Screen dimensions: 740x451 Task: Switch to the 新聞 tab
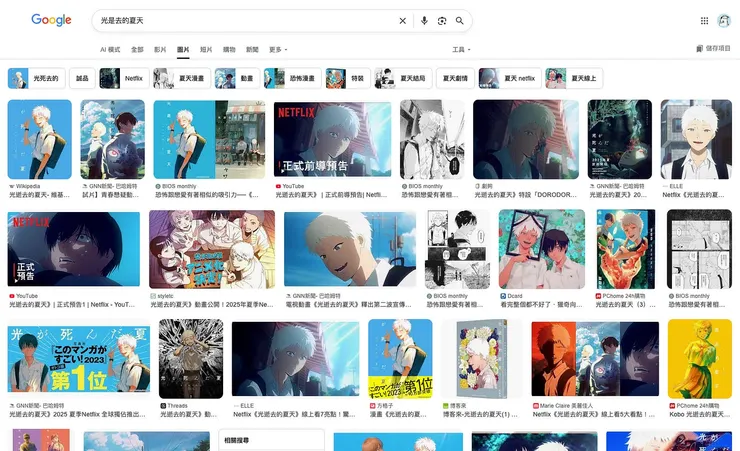pos(252,50)
